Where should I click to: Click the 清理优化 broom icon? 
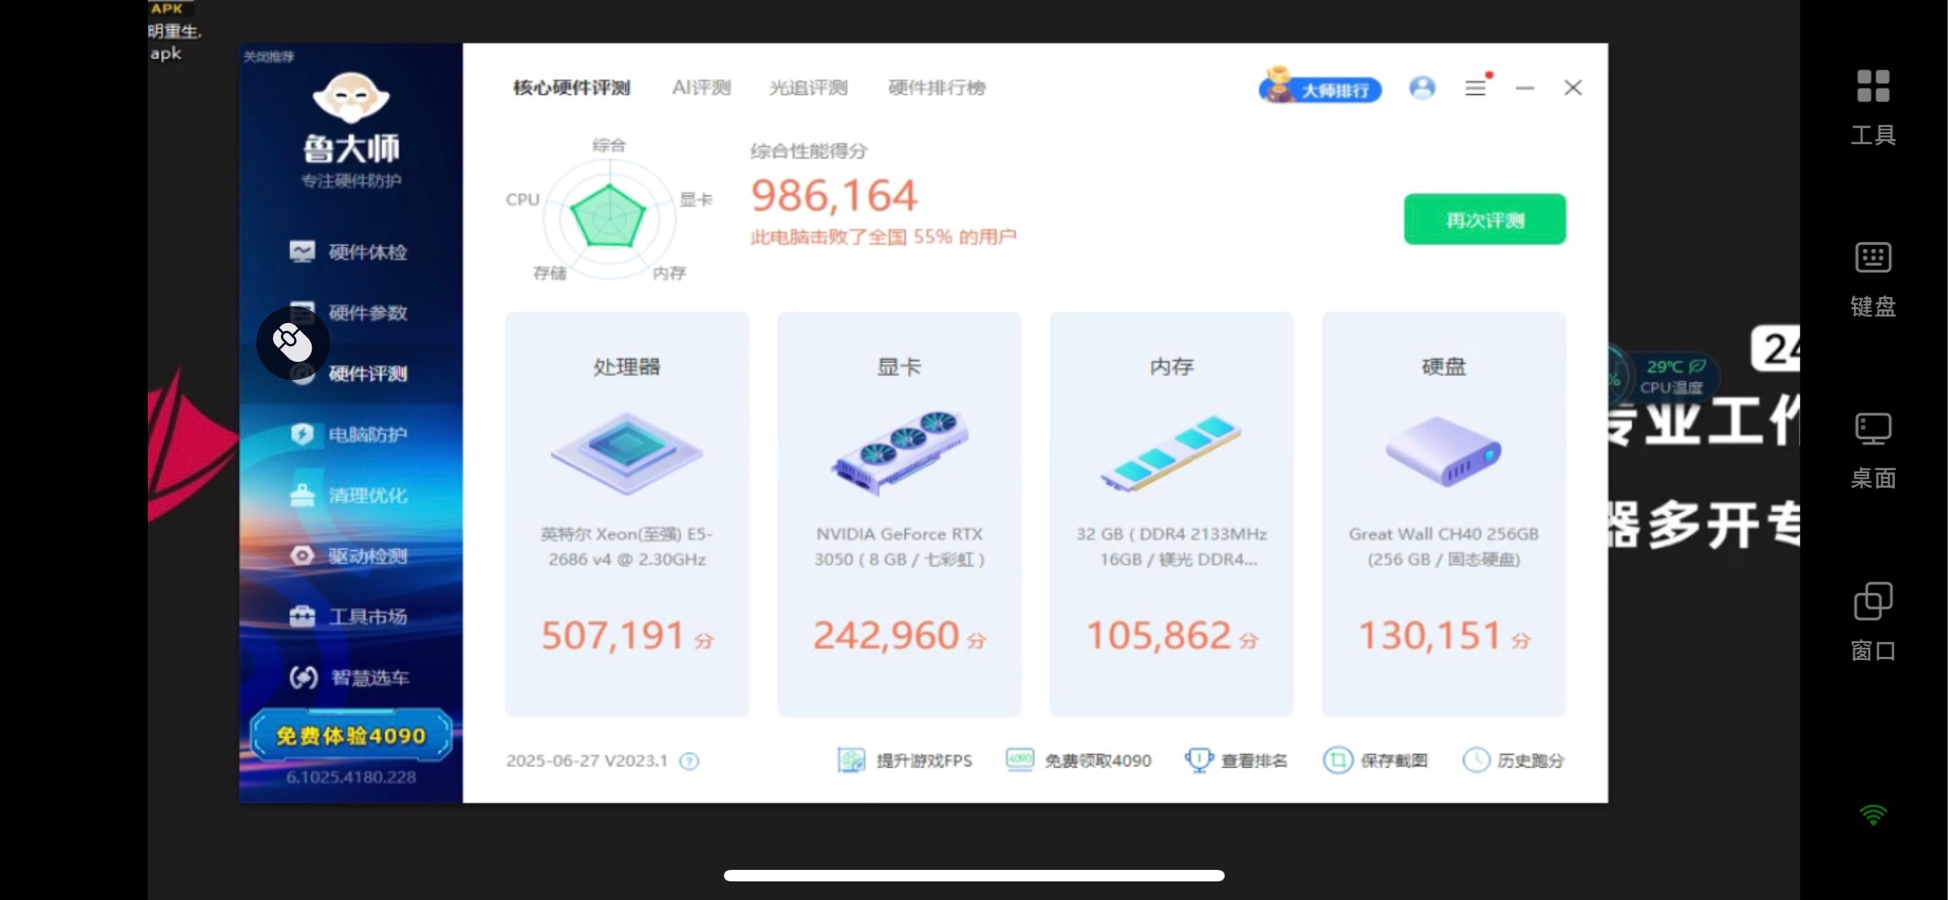click(x=302, y=495)
